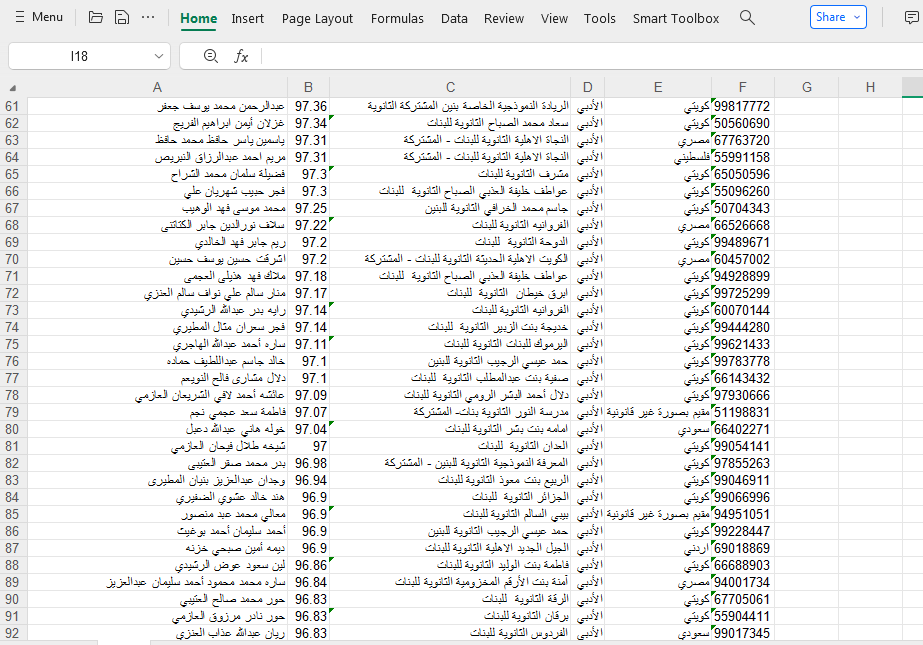
Task: Click the Share button
Action: [x=830, y=17]
